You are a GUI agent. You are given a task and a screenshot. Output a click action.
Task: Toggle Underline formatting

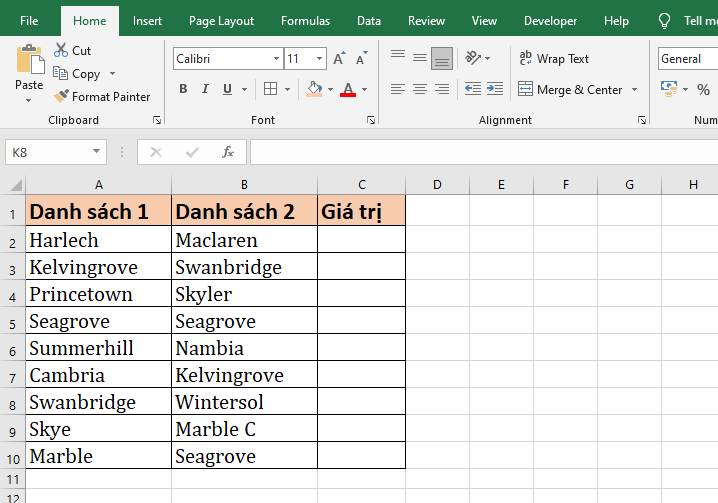pos(227,89)
